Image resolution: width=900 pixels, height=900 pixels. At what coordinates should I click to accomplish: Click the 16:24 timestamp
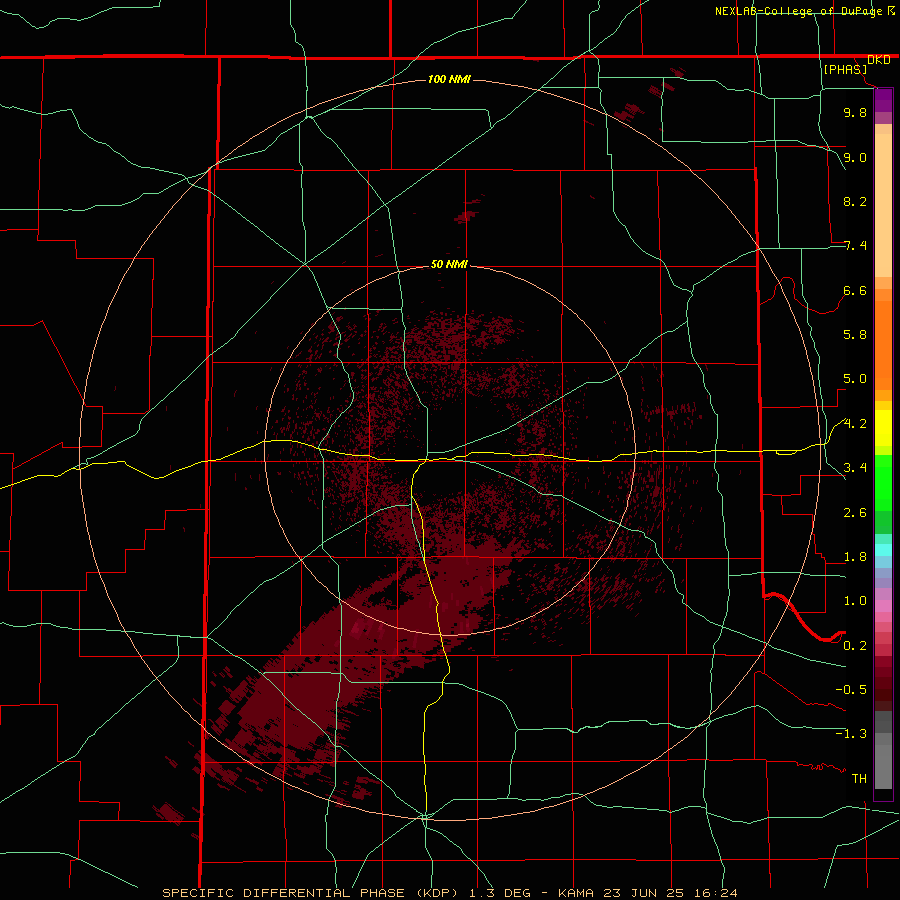point(718,893)
